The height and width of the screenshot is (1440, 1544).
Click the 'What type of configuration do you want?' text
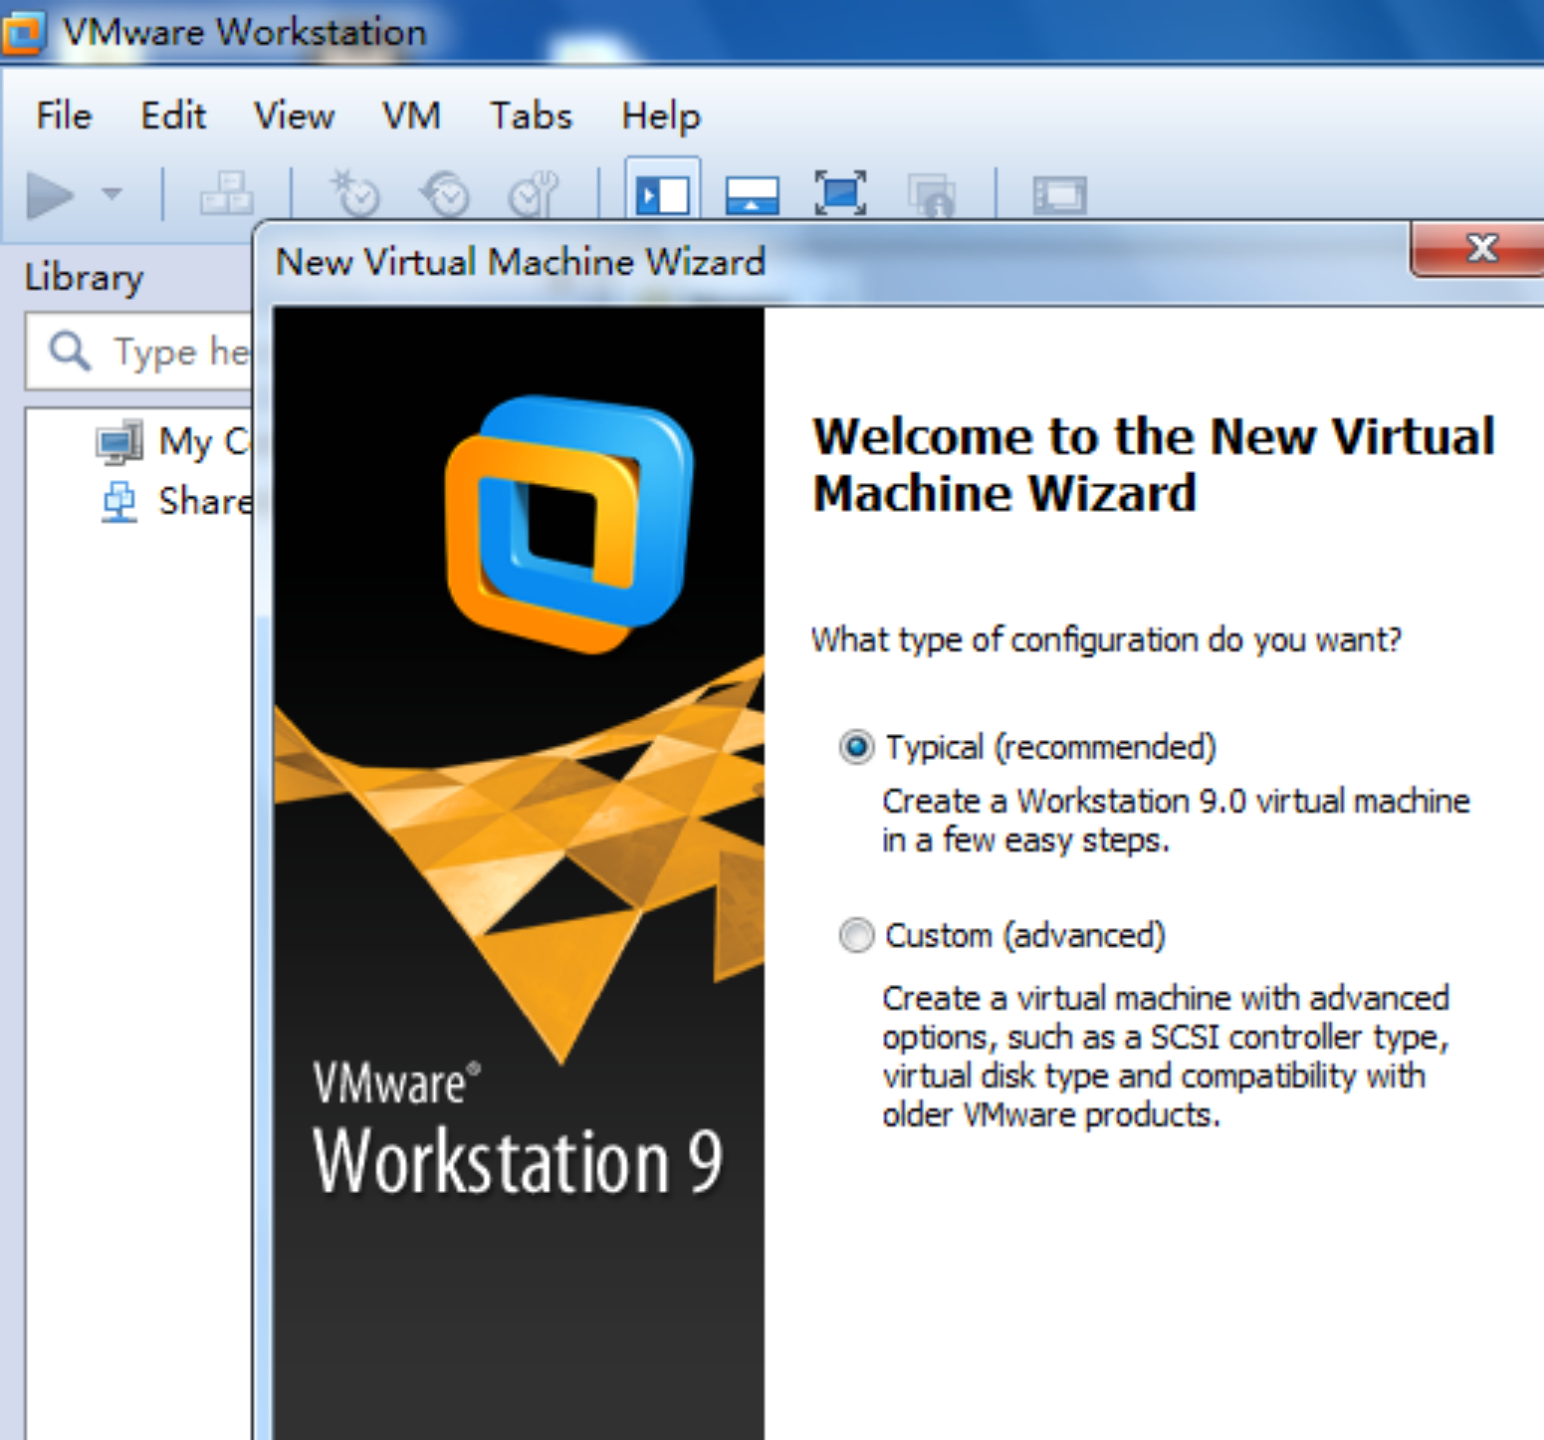1106,640
